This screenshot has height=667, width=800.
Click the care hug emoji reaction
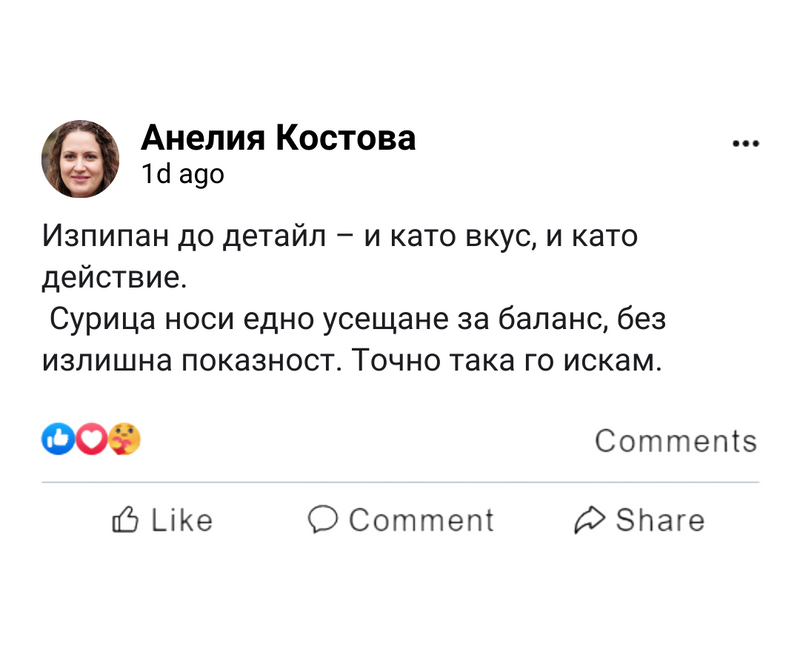tap(125, 438)
